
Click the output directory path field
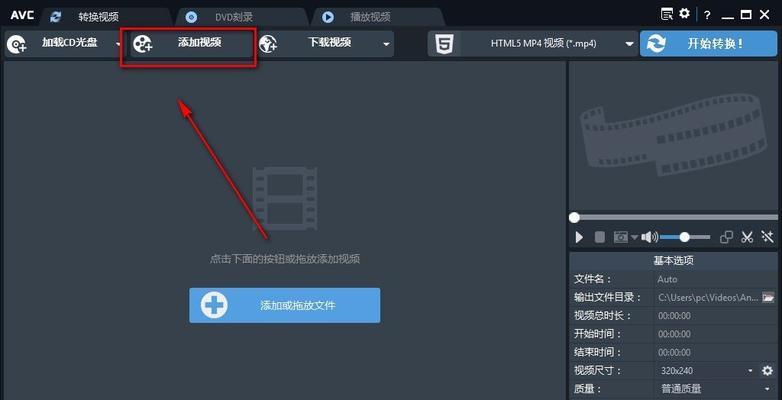pyautogui.click(x=708, y=297)
